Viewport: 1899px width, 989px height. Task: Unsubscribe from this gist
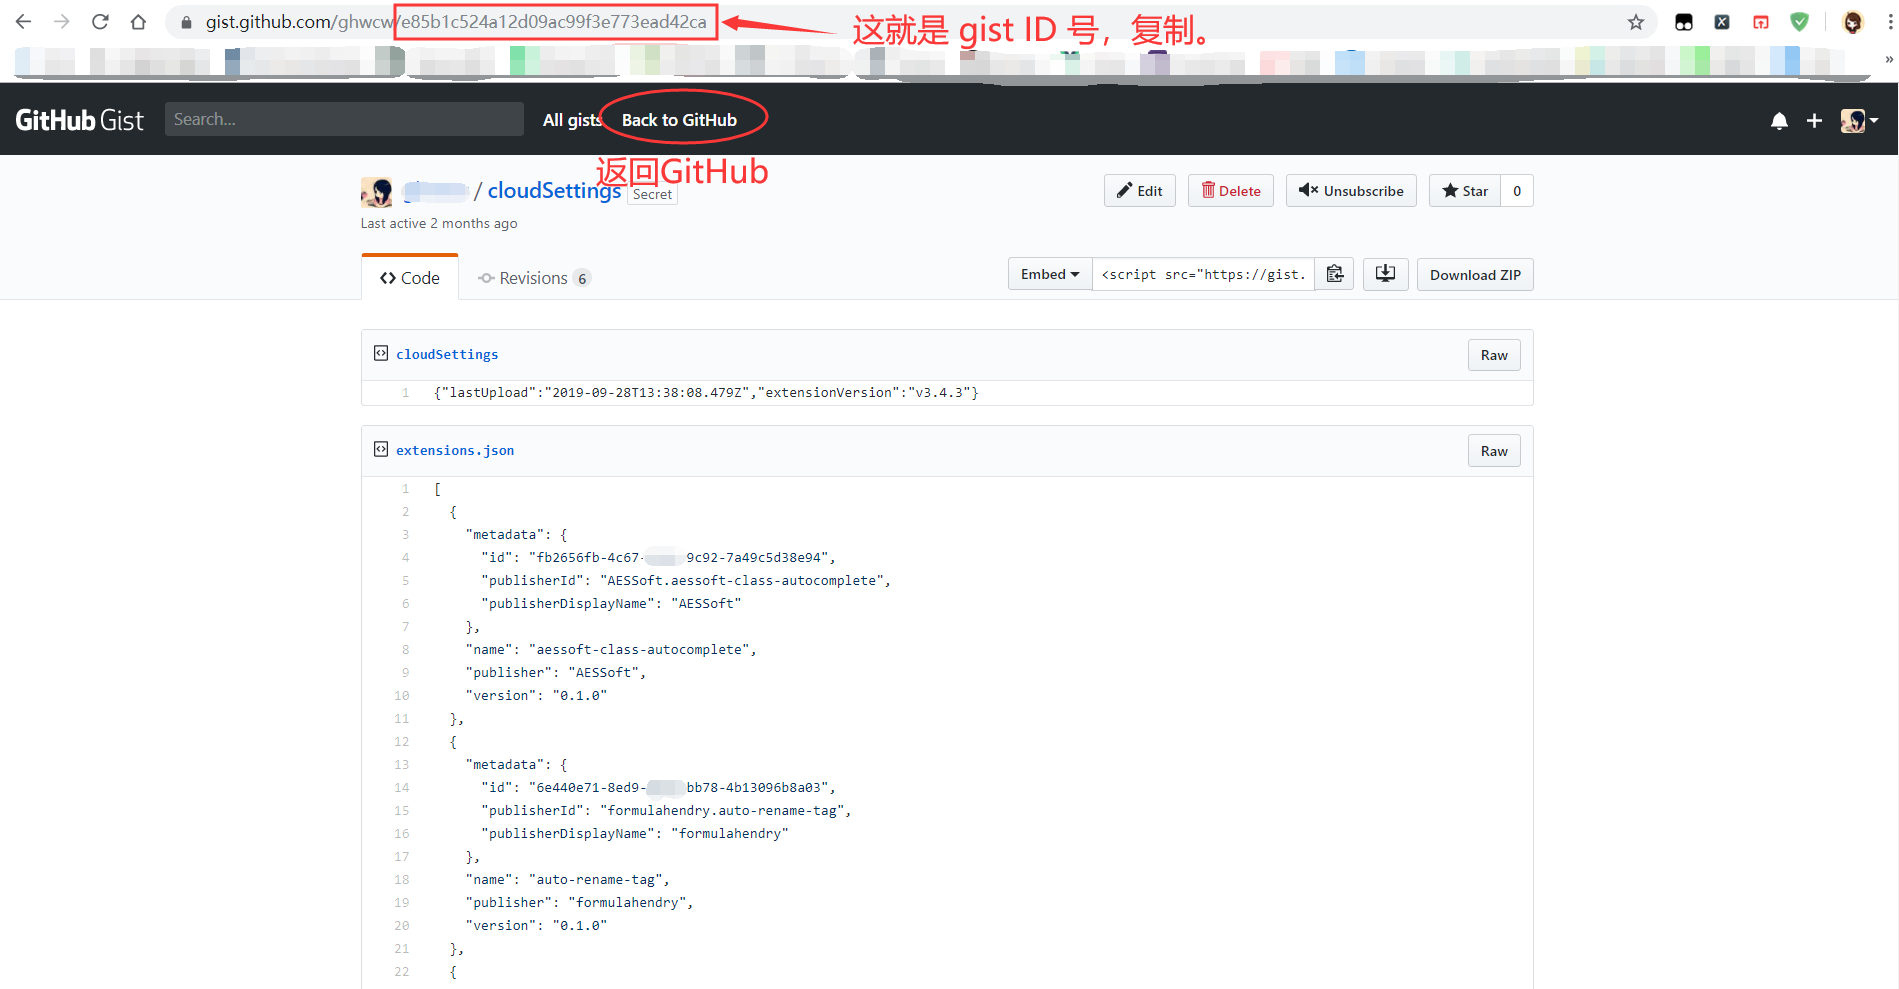coord(1351,191)
